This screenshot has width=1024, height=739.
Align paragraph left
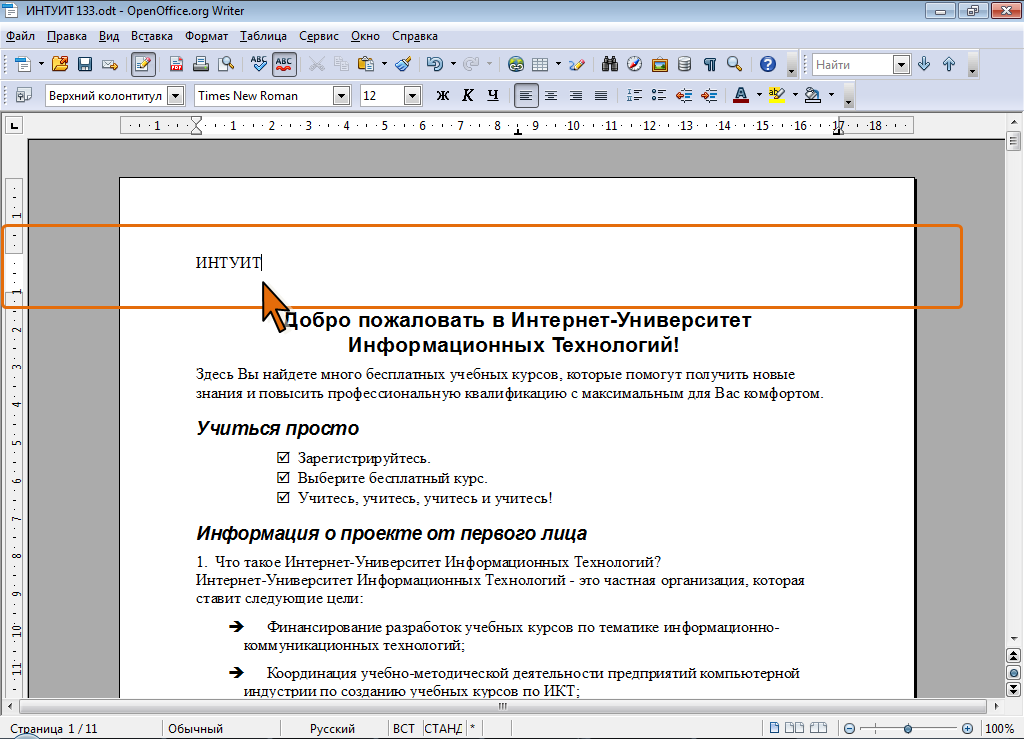[526, 95]
